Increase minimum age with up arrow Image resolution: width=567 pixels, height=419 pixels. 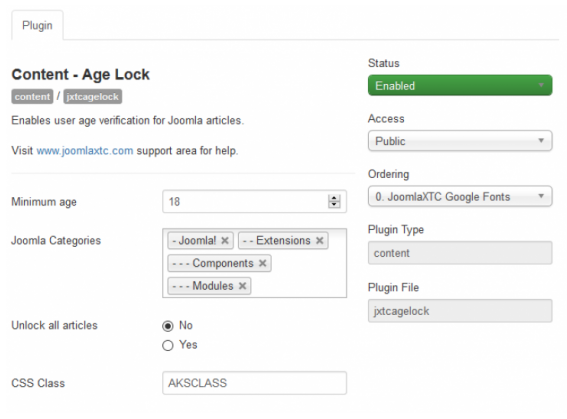click(x=334, y=198)
